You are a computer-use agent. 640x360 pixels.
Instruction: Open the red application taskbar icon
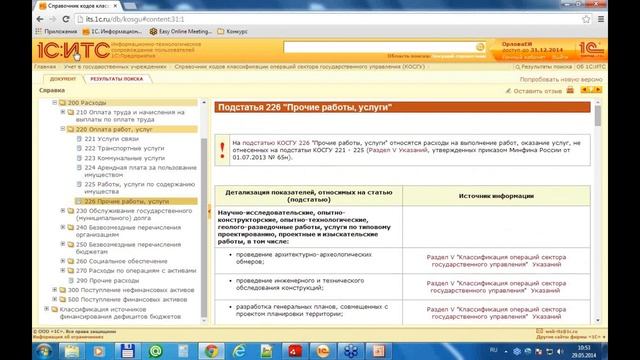pyautogui.click(x=295, y=351)
